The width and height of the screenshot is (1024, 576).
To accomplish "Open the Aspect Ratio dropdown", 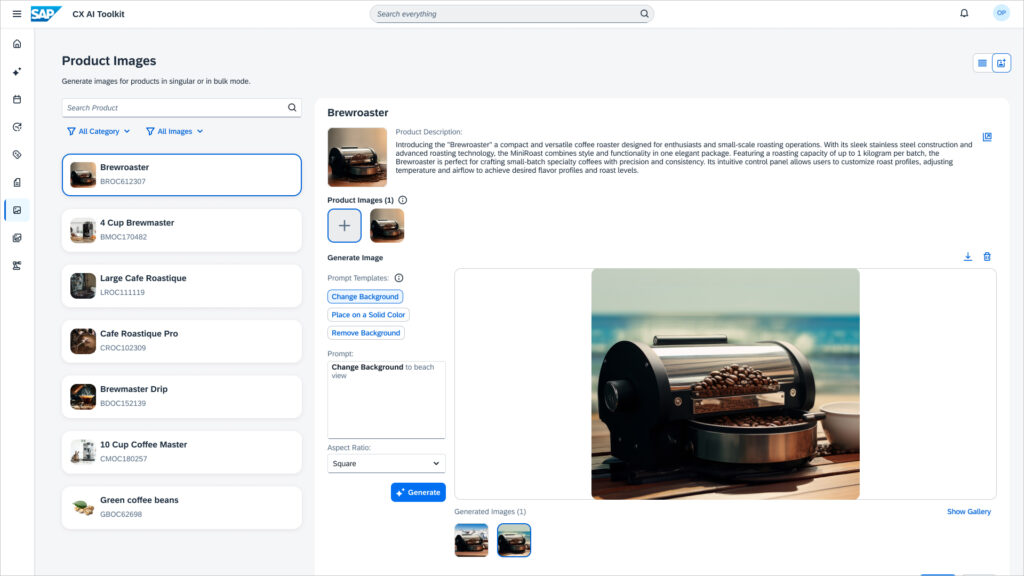I will pyautogui.click(x=386, y=464).
